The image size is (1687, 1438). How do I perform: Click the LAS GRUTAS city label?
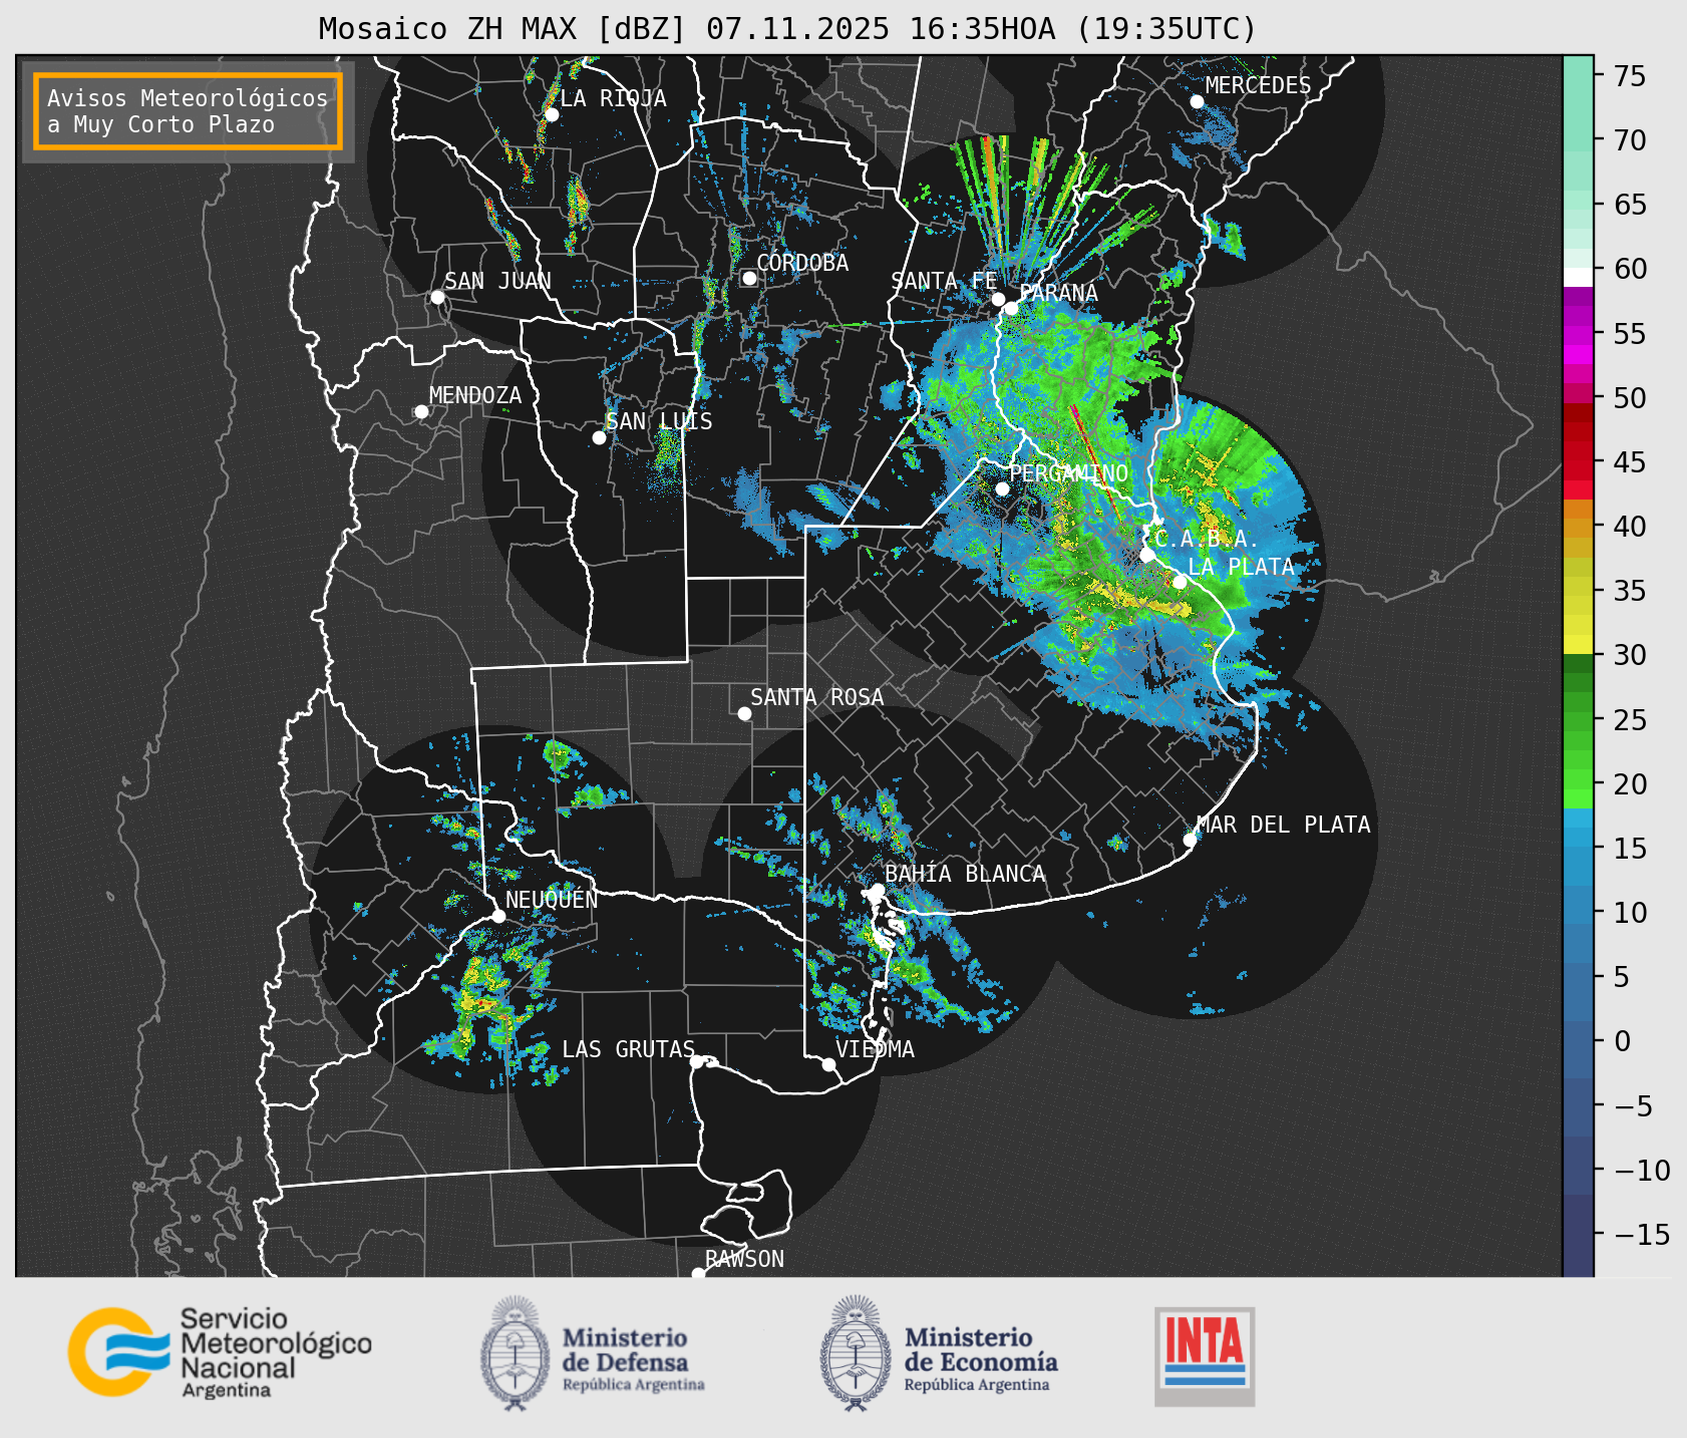click(x=628, y=1050)
